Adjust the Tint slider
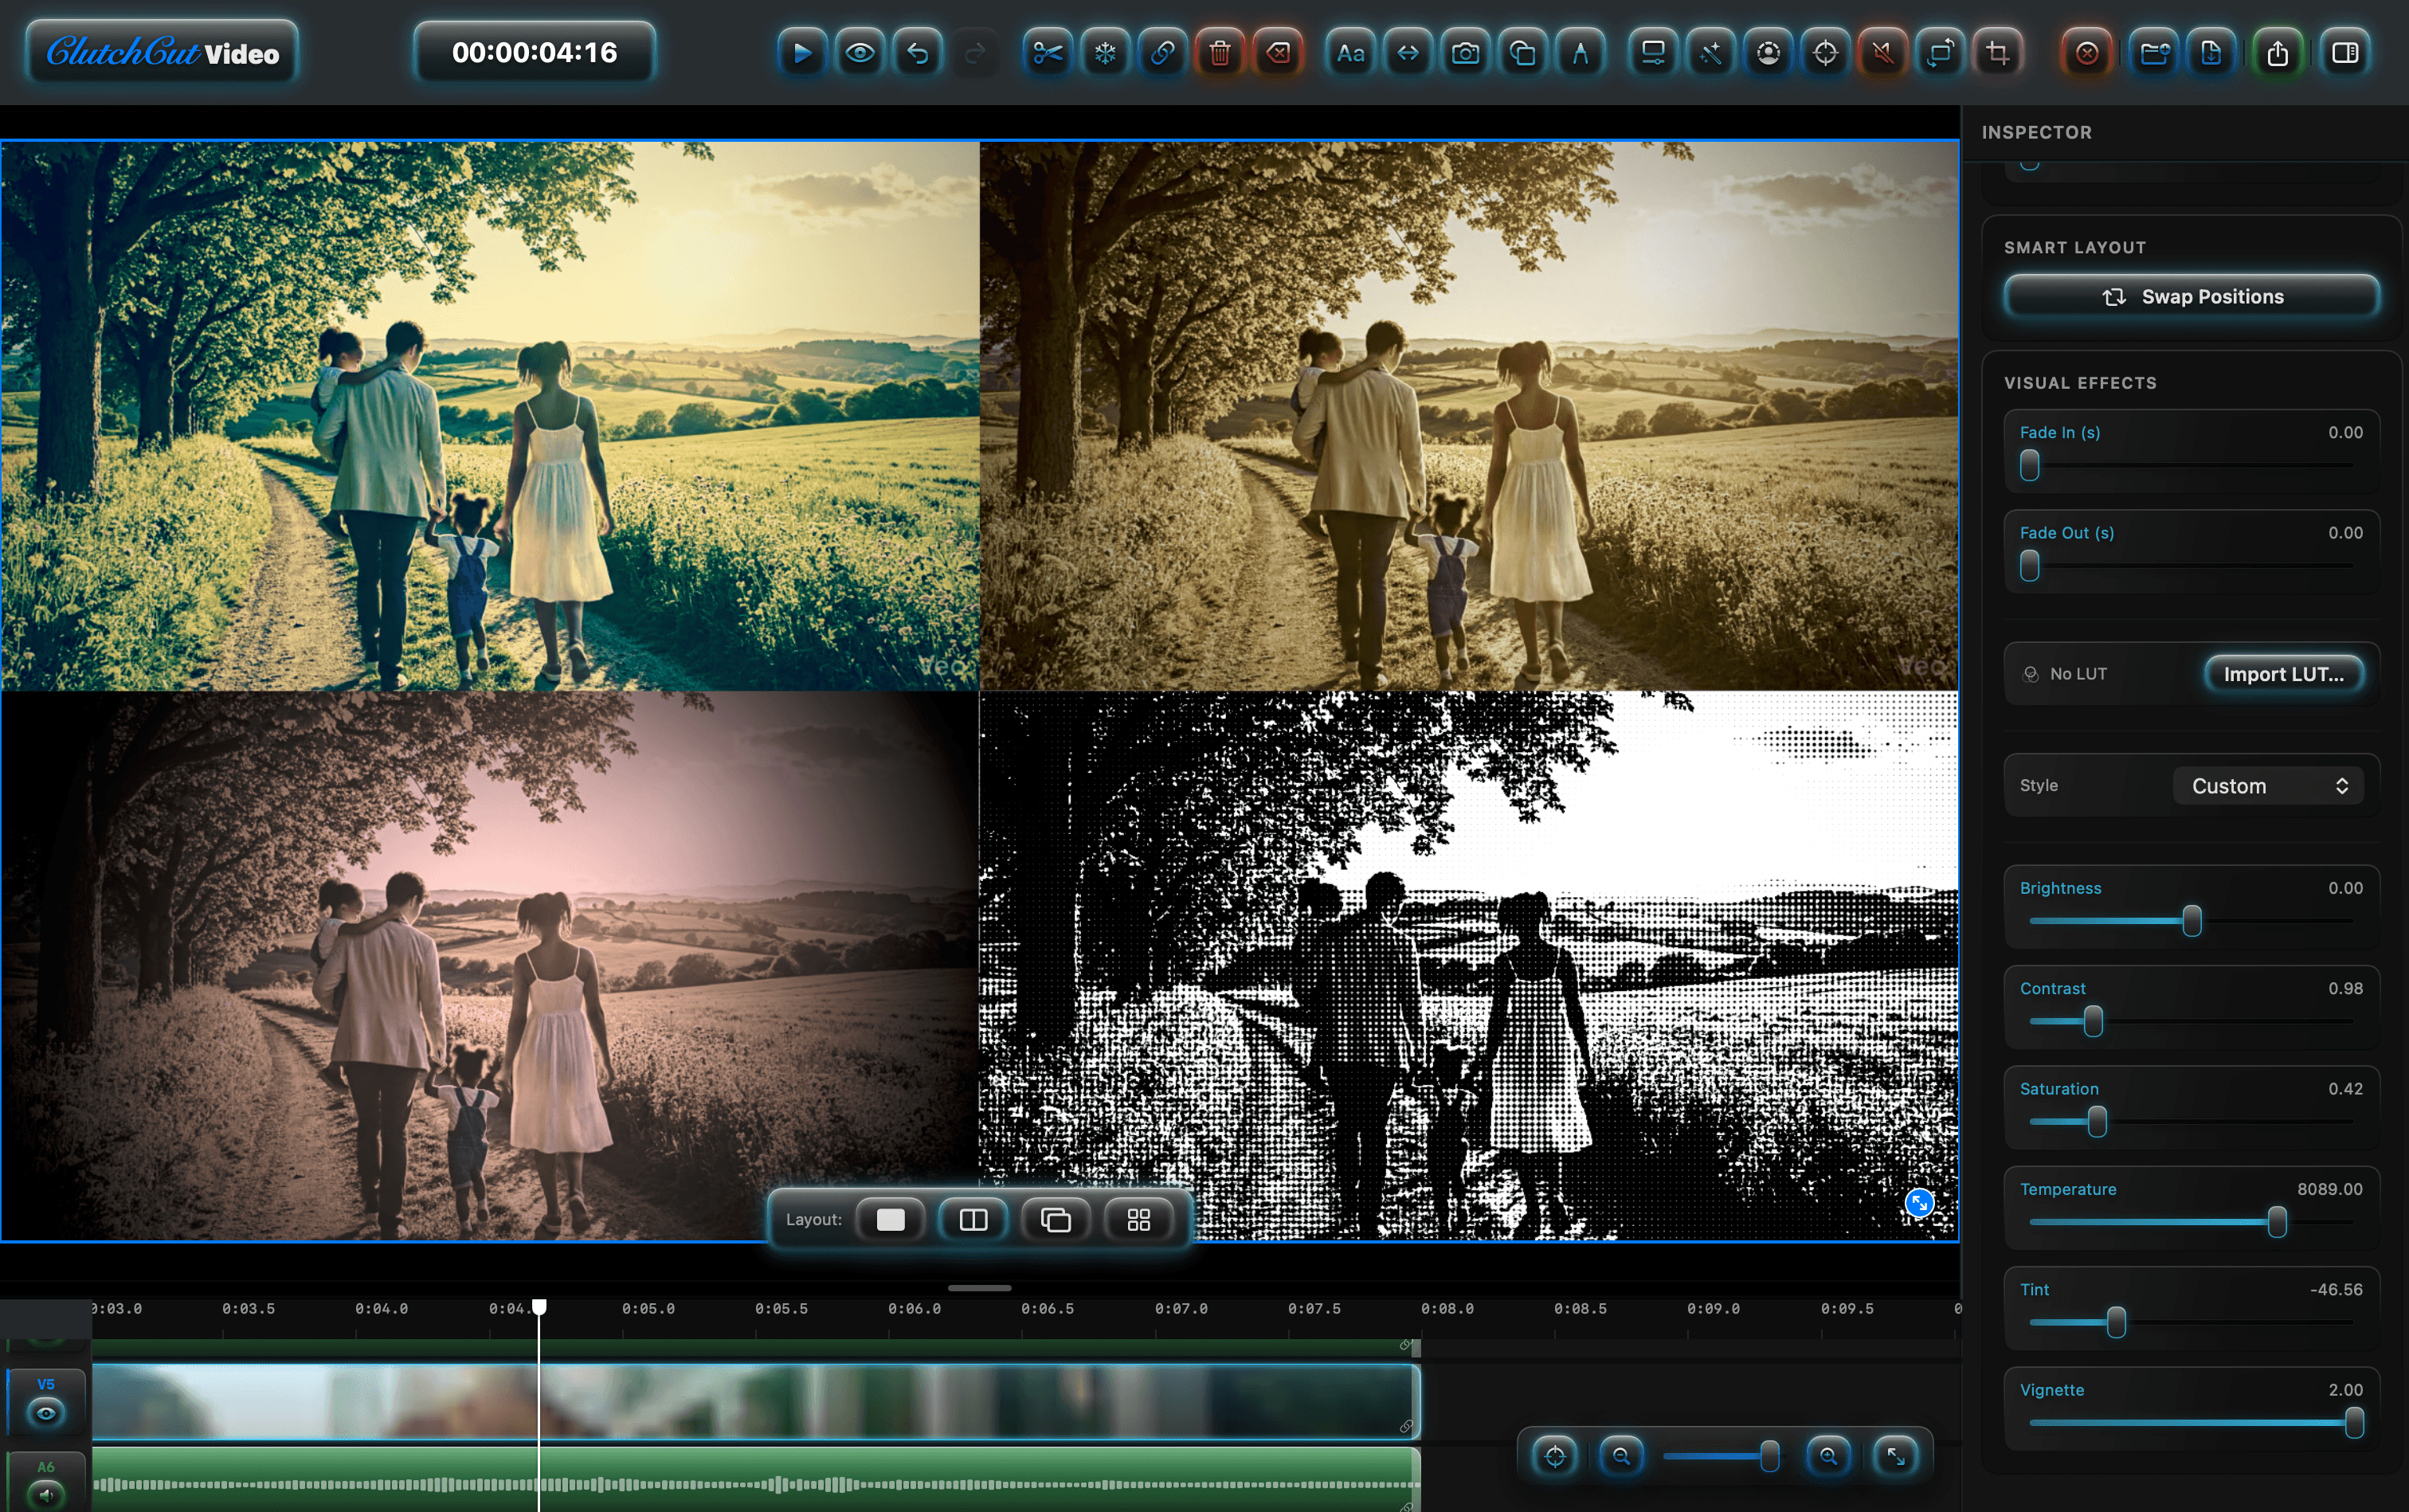This screenshot has width=2409, height=1512. [x=2191, y=1323]
